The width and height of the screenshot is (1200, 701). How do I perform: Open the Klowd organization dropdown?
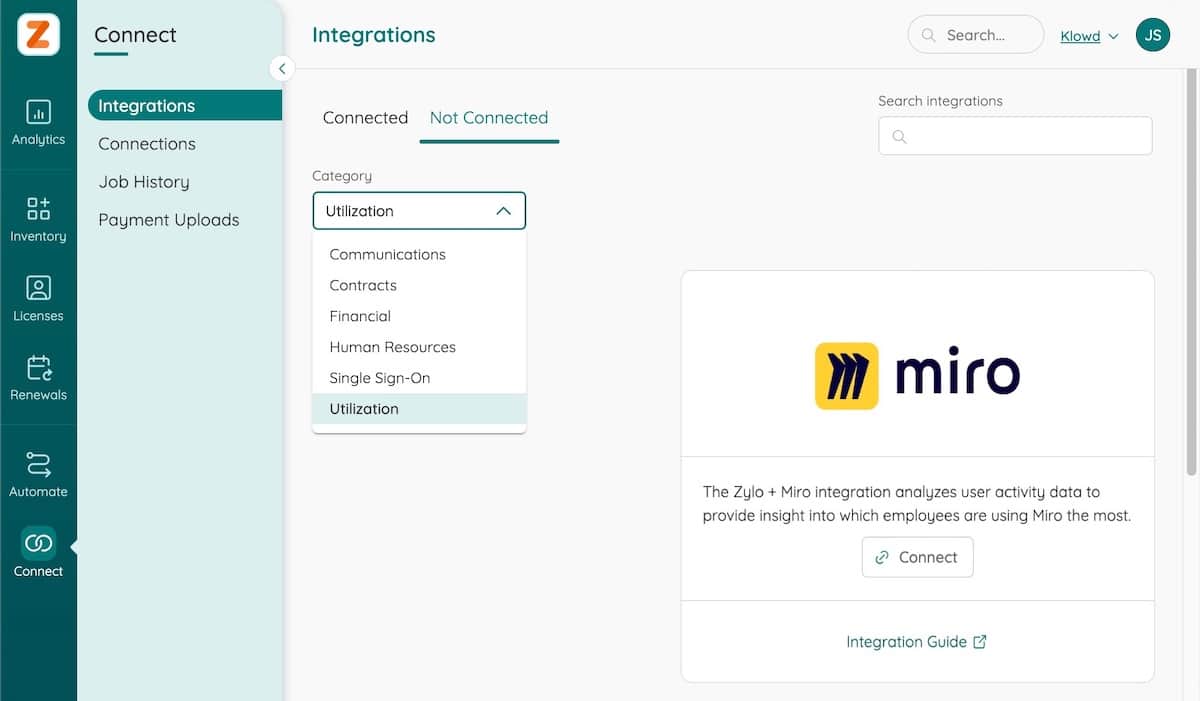coord(1087,35)
